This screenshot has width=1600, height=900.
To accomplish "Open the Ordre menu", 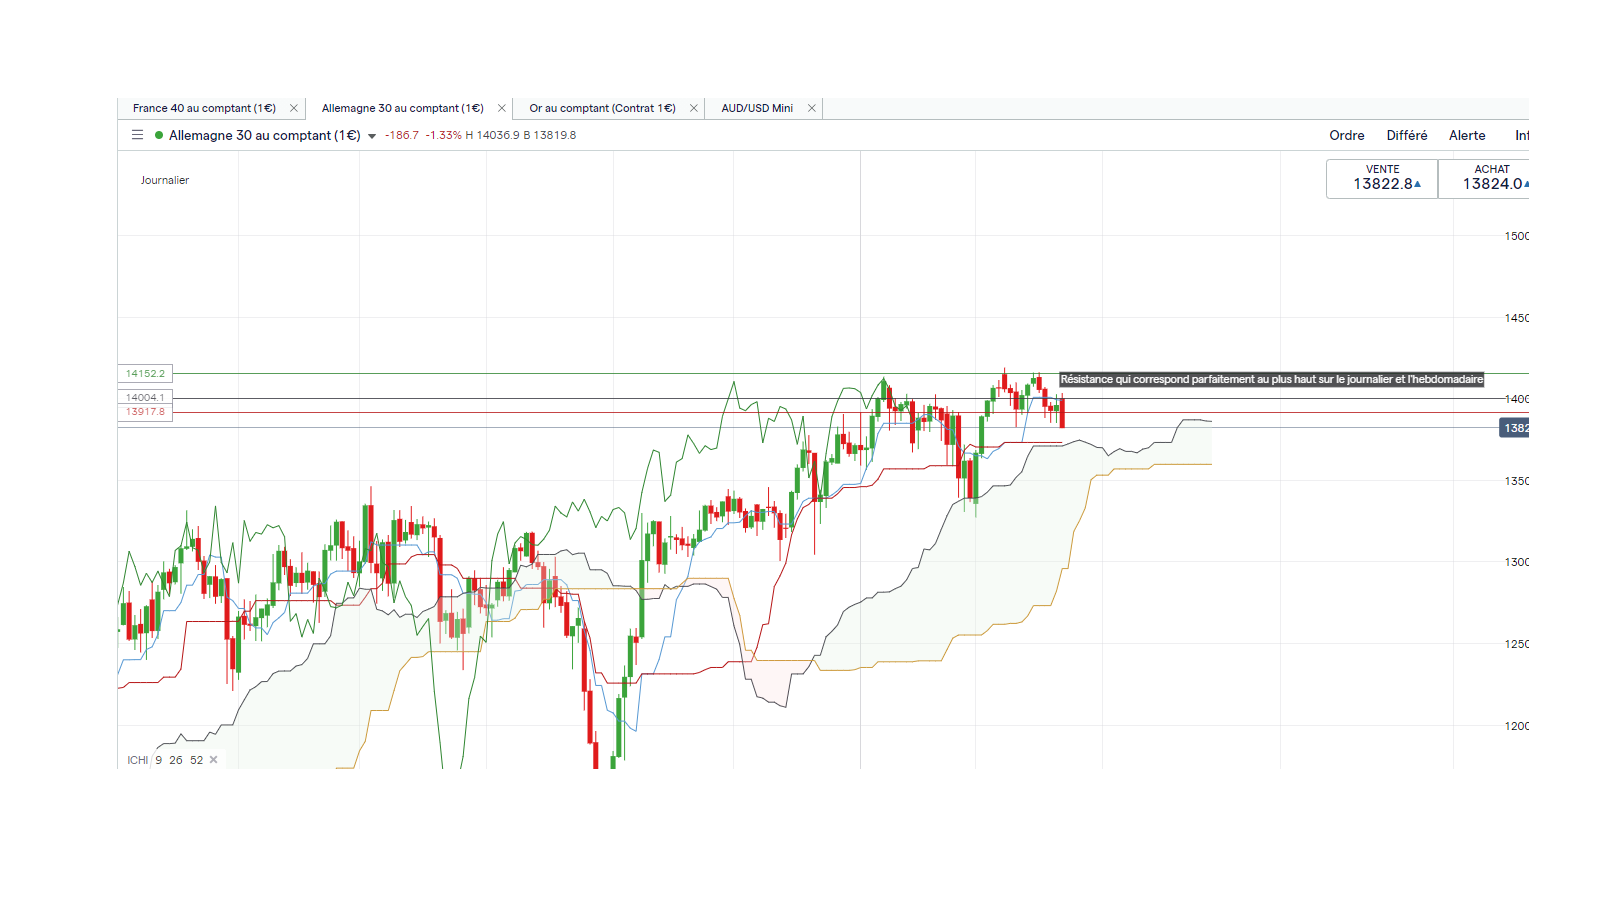I will (x=1347, y=135).
